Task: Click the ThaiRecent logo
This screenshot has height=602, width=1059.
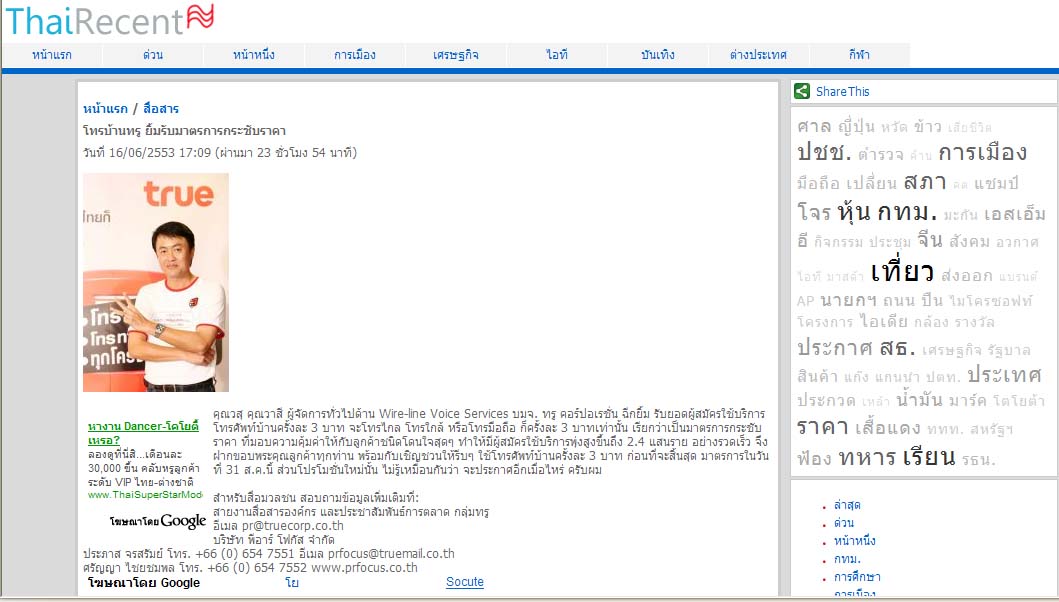Action: (x=109, y=20)
